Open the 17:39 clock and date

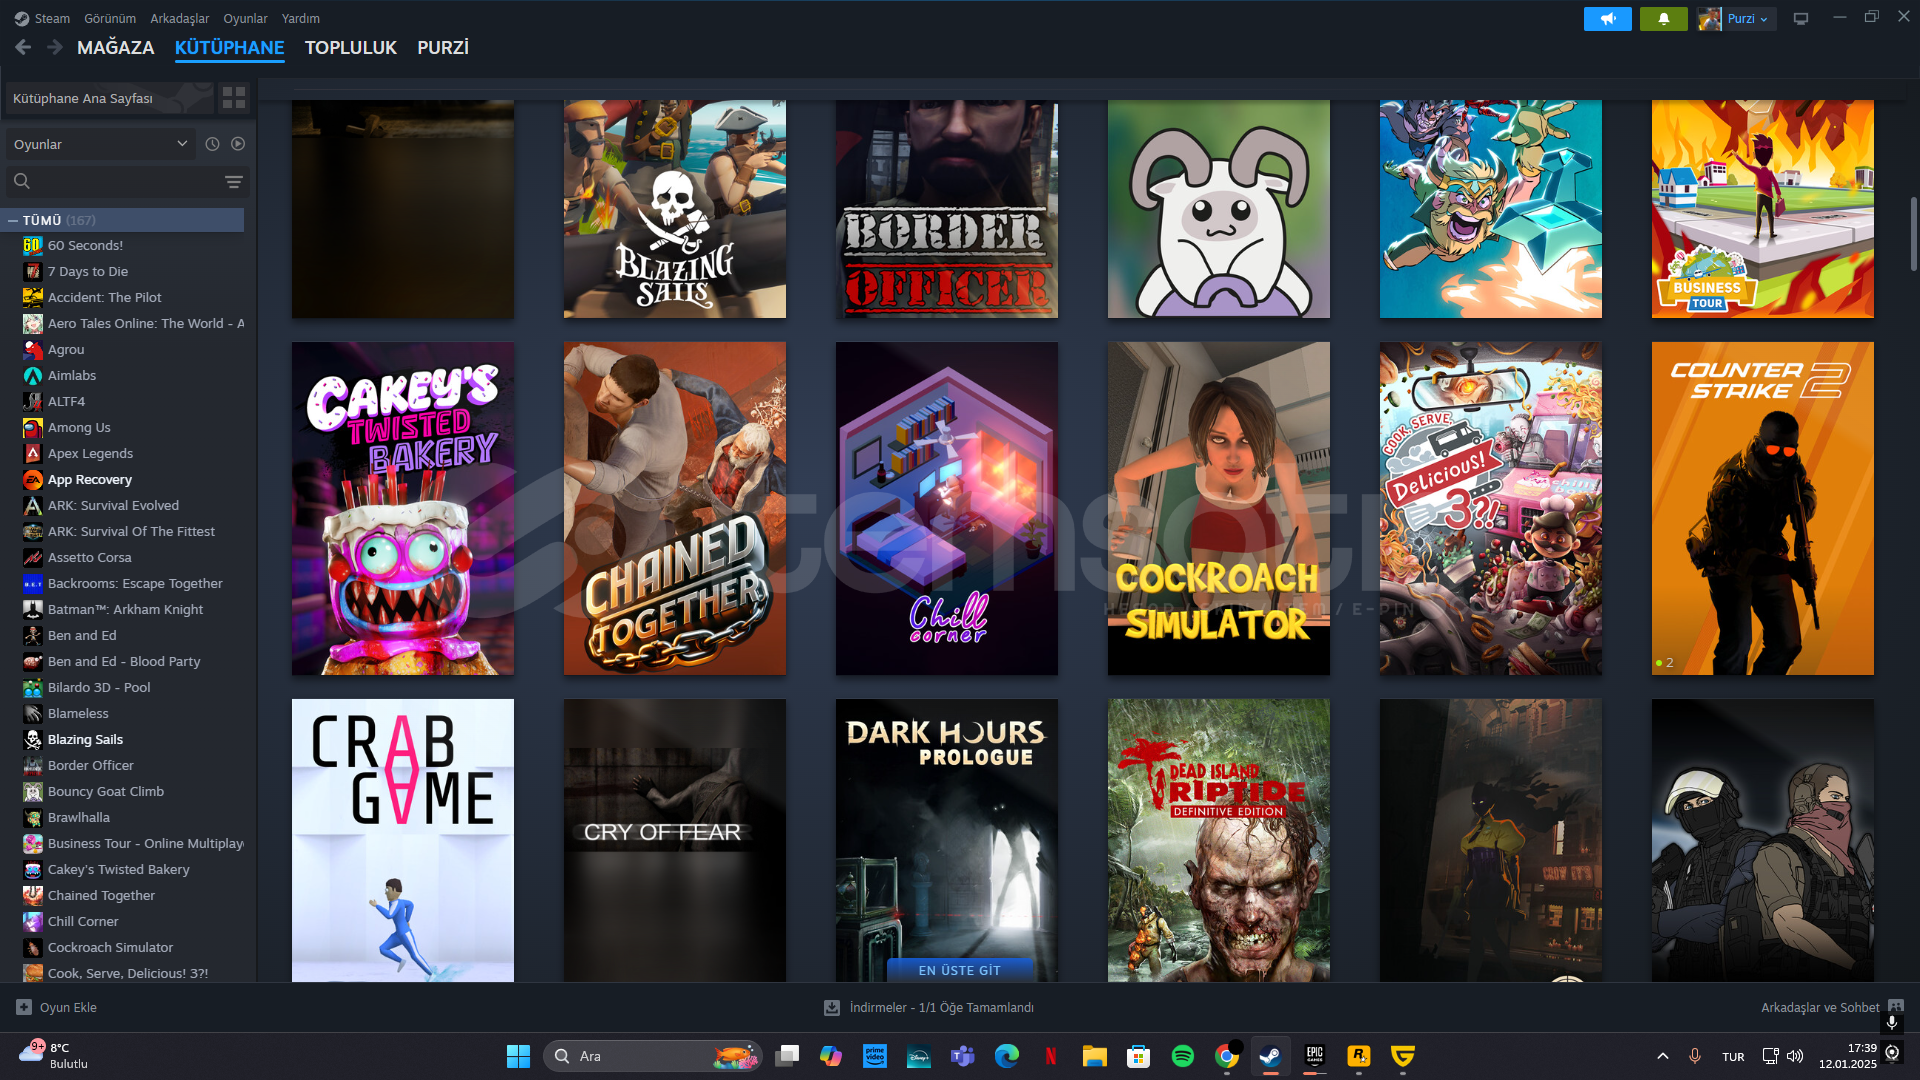pyautogui.click(x=1847, y=1056)
